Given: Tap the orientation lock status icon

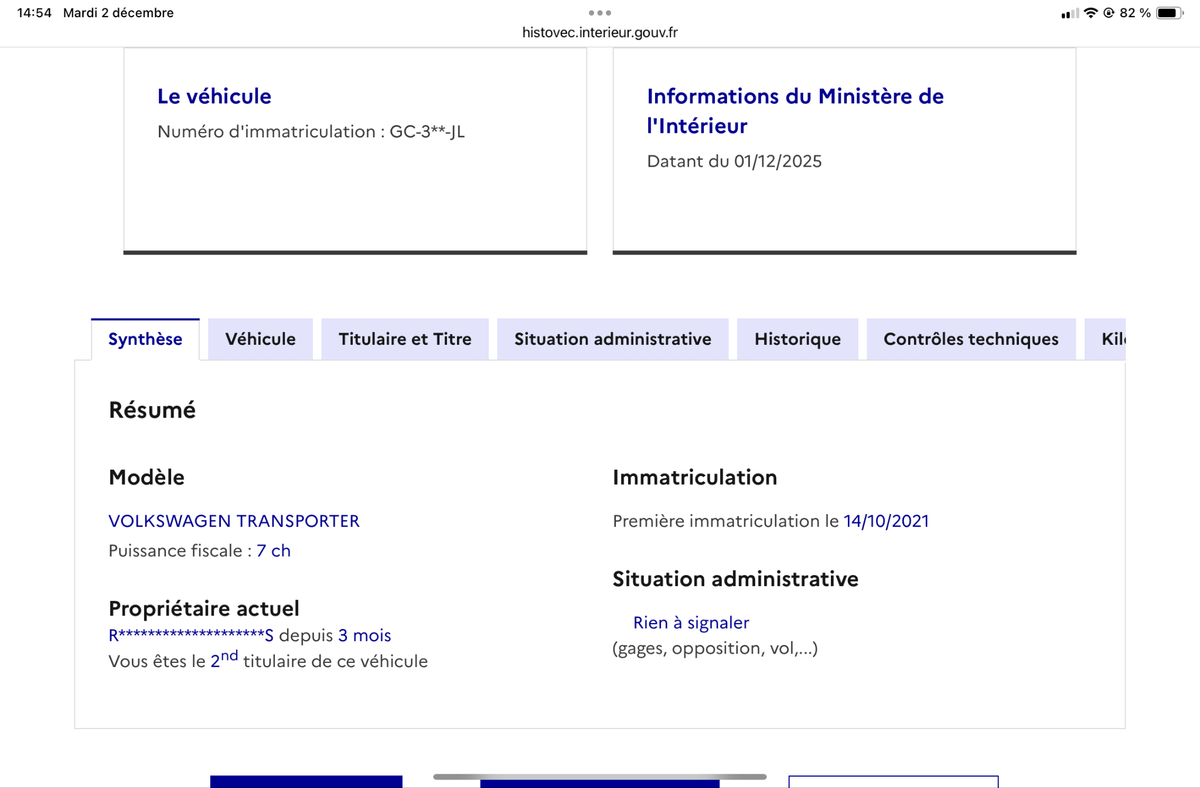Looking at the screenshot, I should click(x=1109, y=13).
